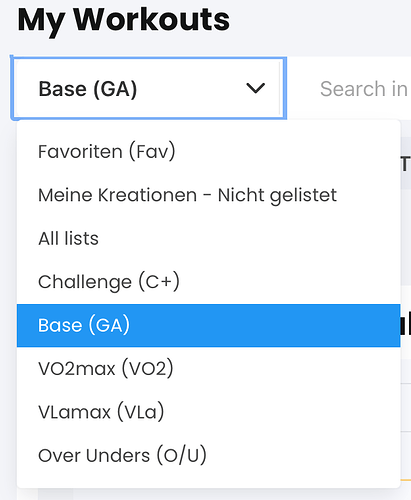
Task: Switch to the C+ challenge category
Action: (x=208, y=282)
